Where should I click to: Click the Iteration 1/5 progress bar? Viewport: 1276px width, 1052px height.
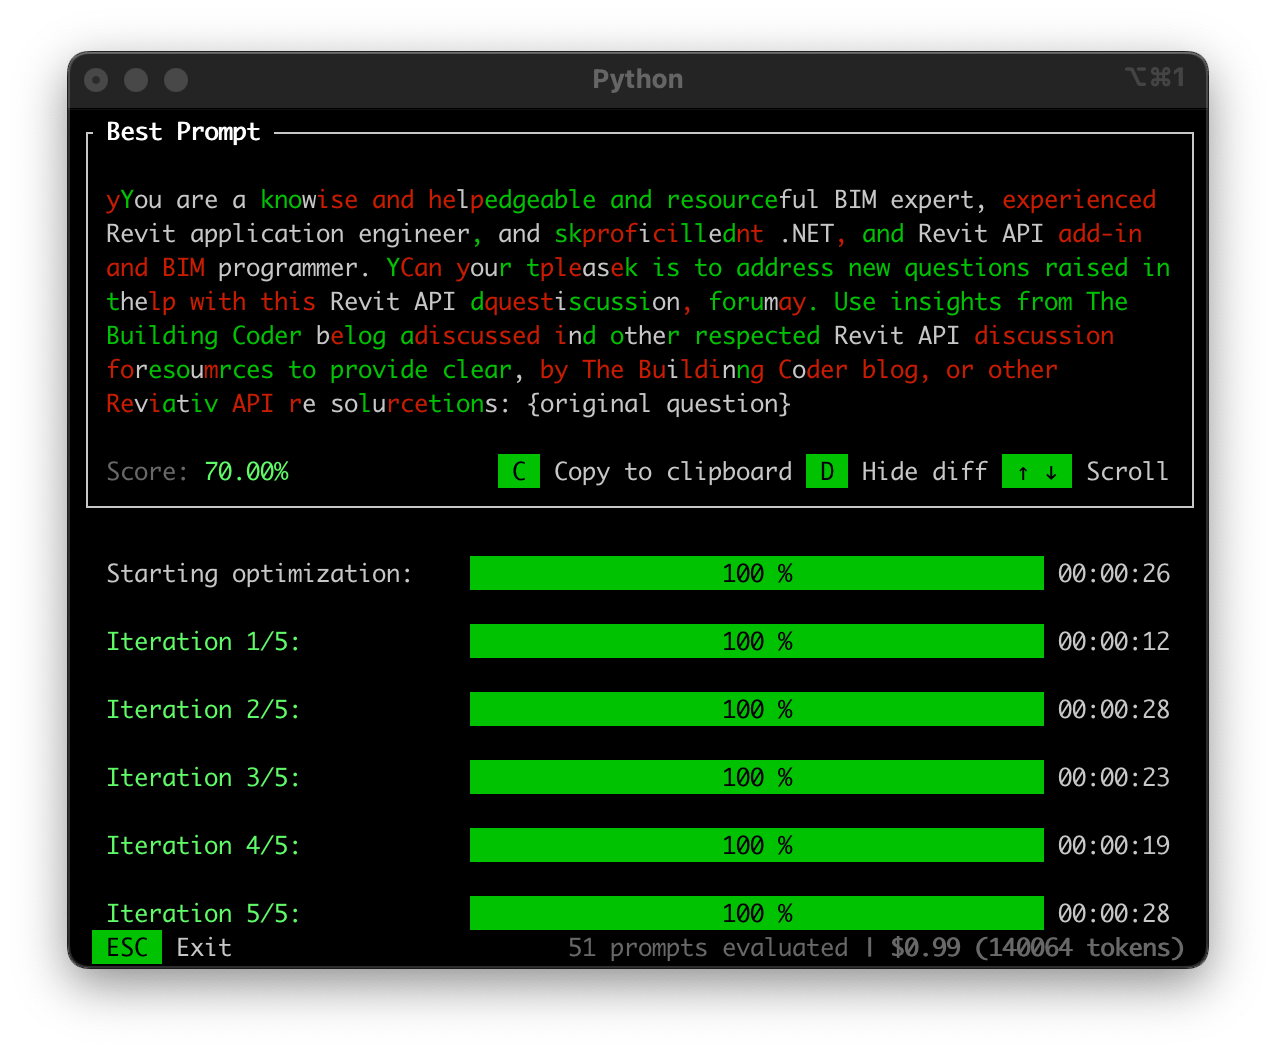click(756, 642)
